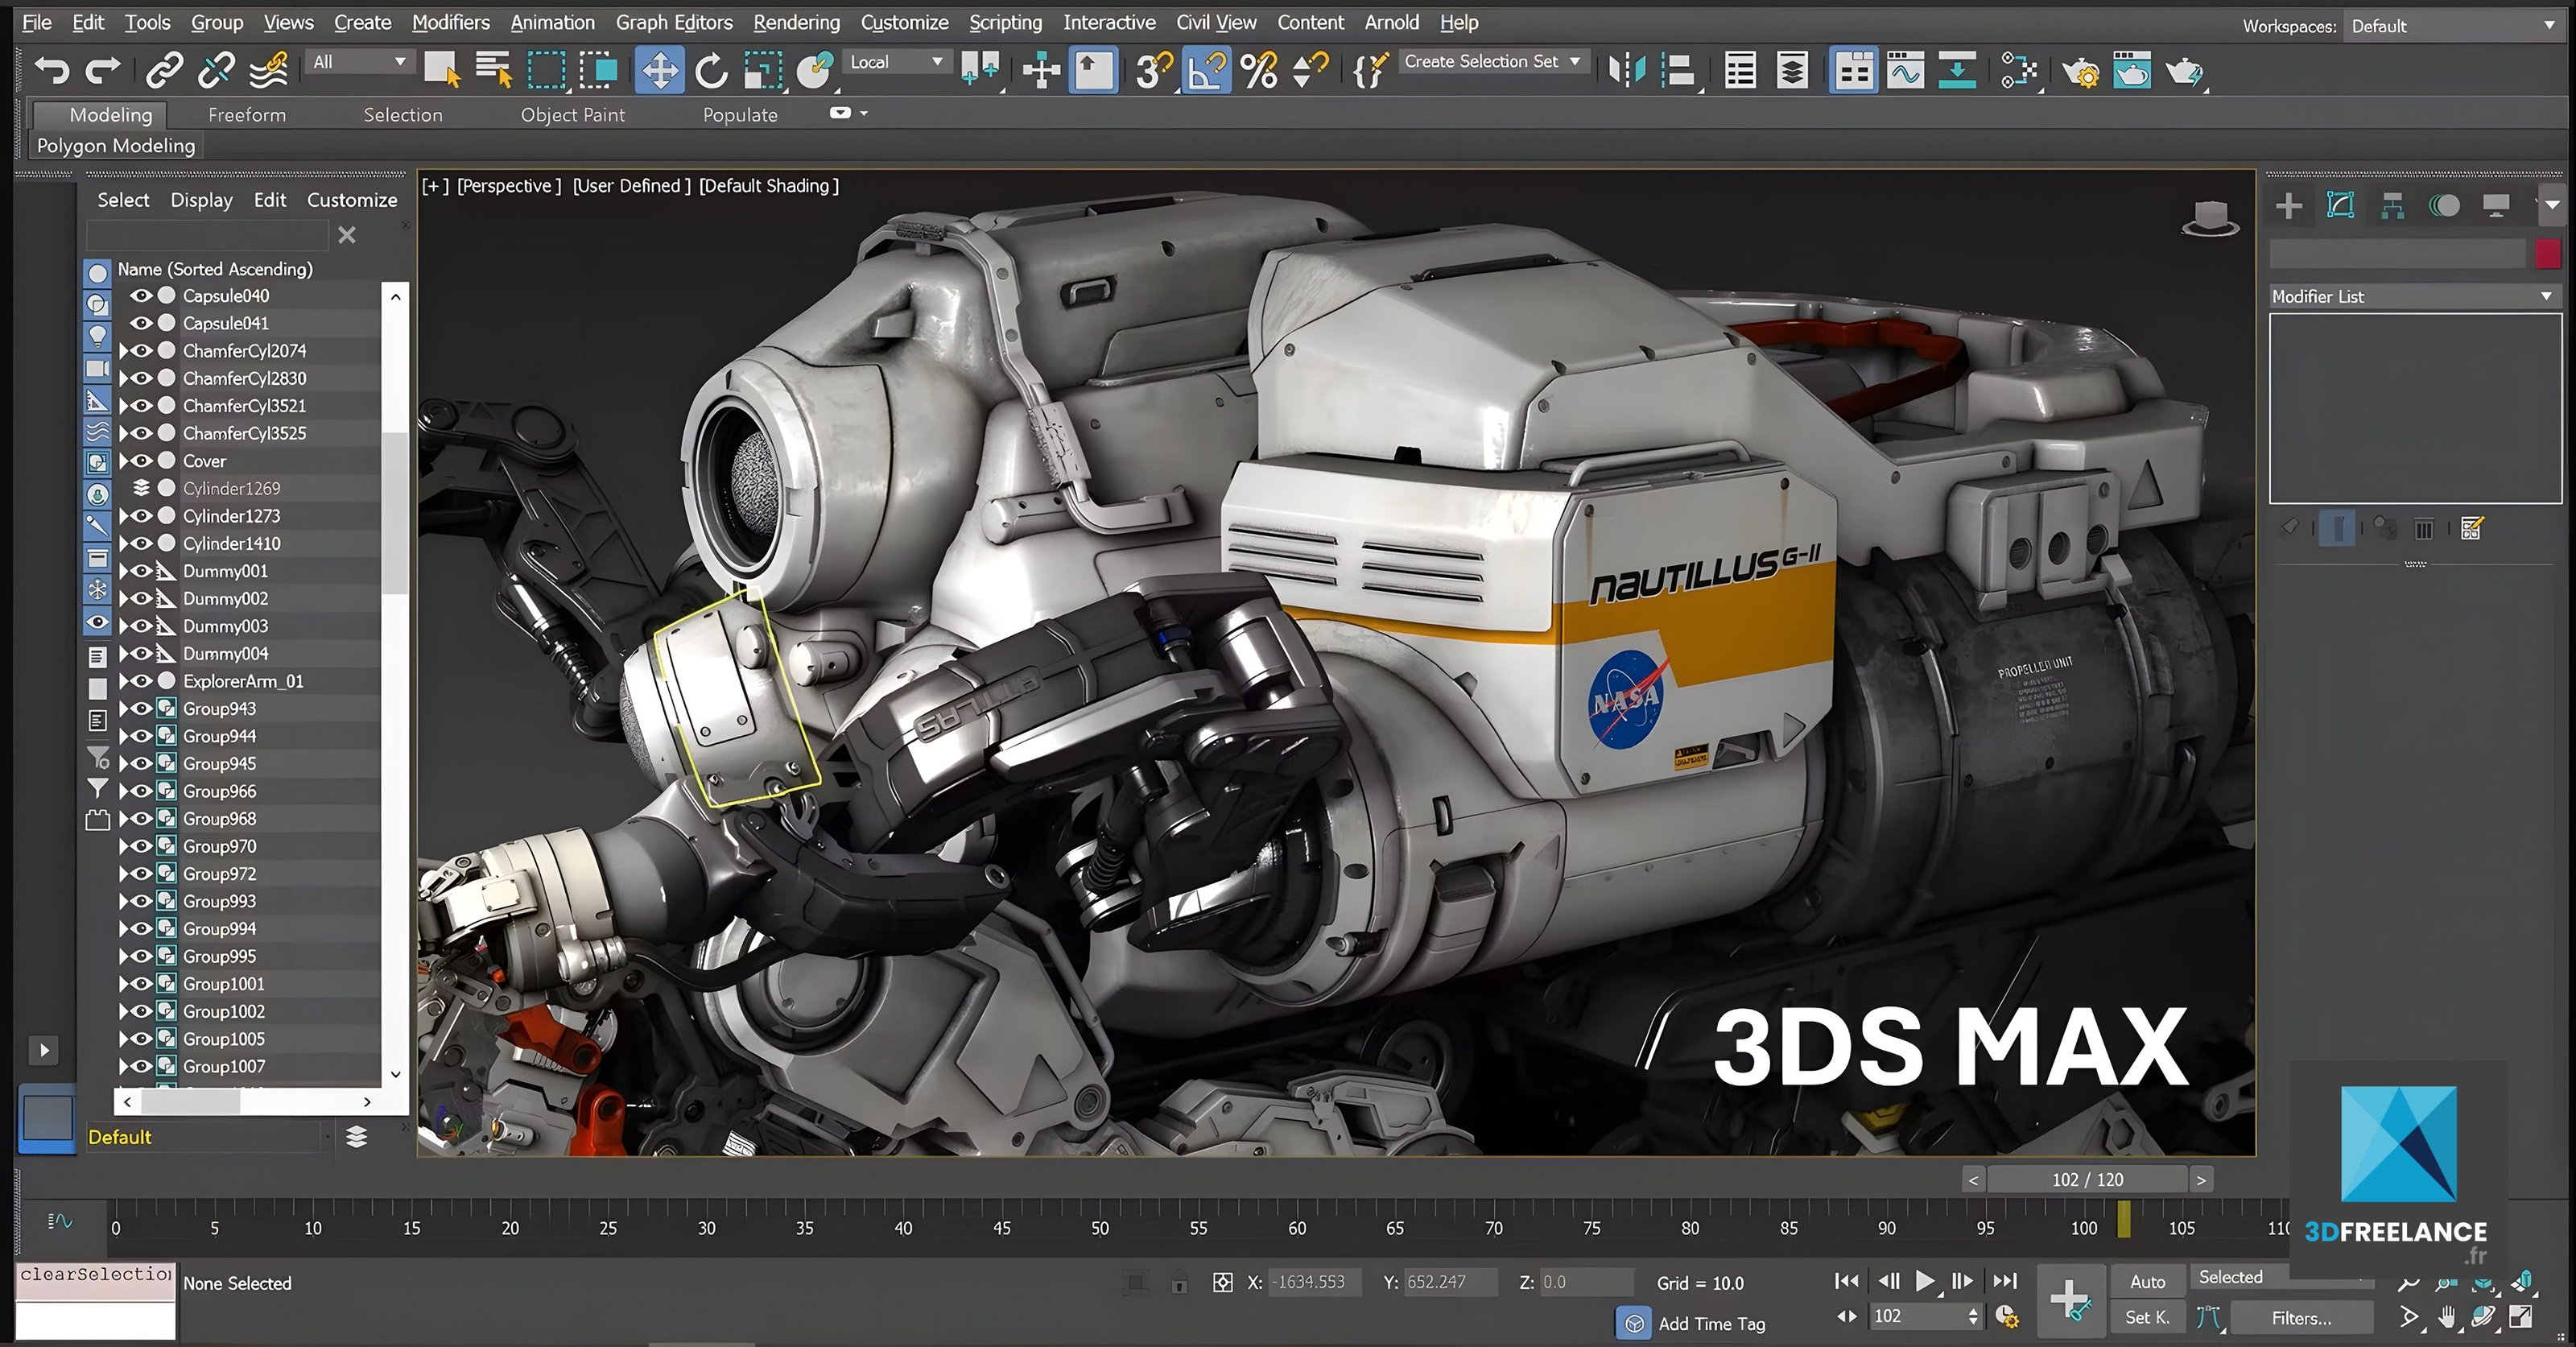
Task: Click the Filters... button
Action: (2301, 1318)
